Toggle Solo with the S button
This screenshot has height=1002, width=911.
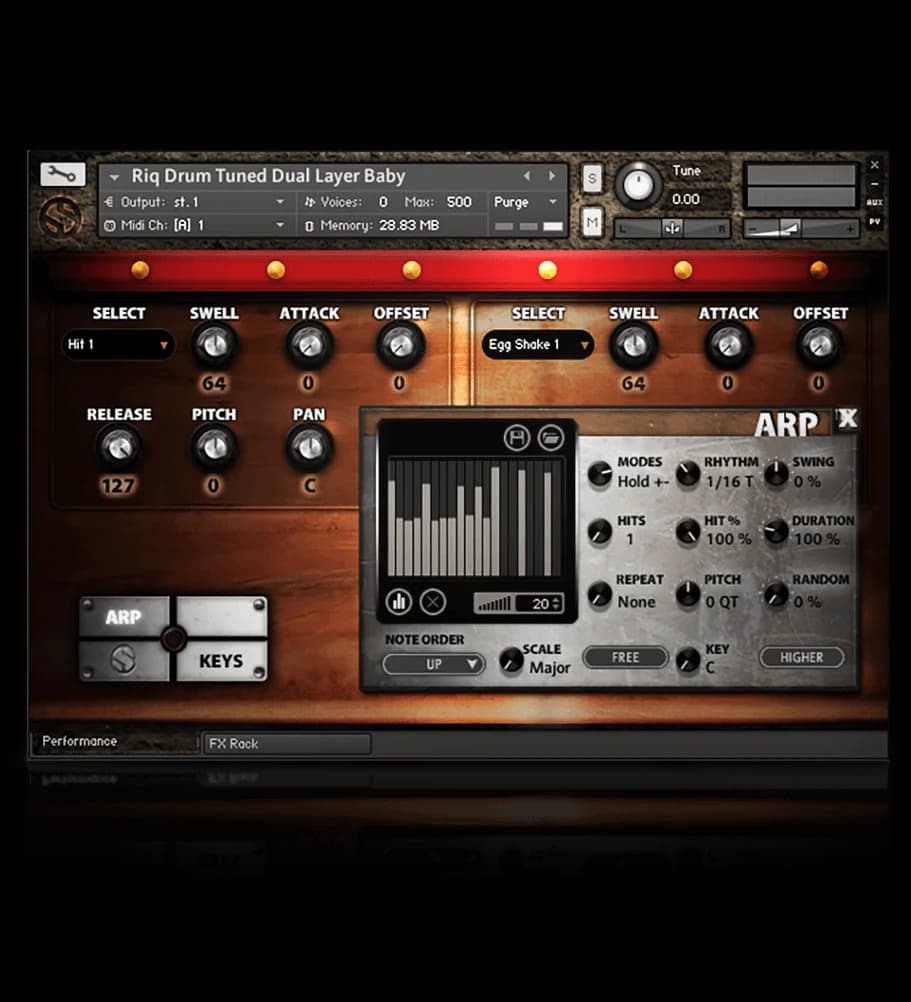[x=592, y=179]
